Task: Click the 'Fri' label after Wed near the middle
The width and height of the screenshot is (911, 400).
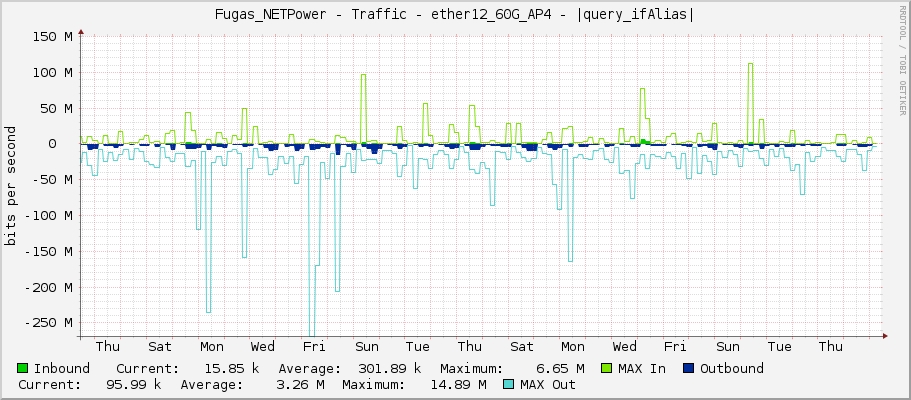Action: click(x=315, y=347)
